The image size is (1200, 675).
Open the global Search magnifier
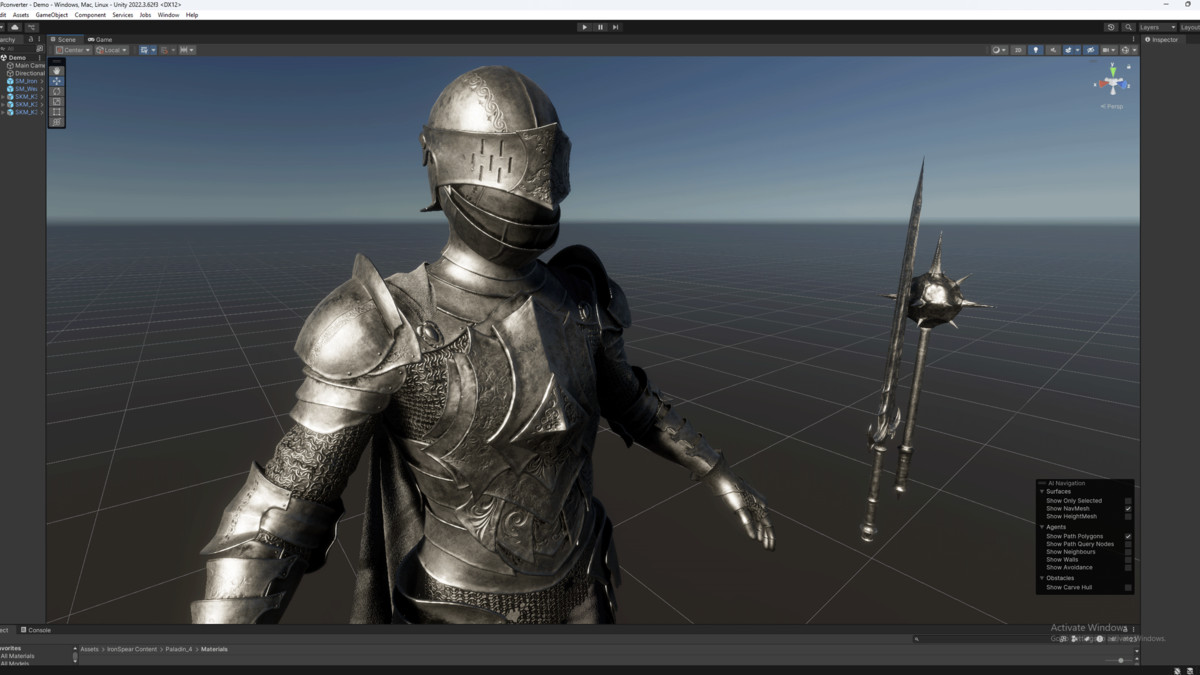pyautogui.click(x=1128, y=27)
